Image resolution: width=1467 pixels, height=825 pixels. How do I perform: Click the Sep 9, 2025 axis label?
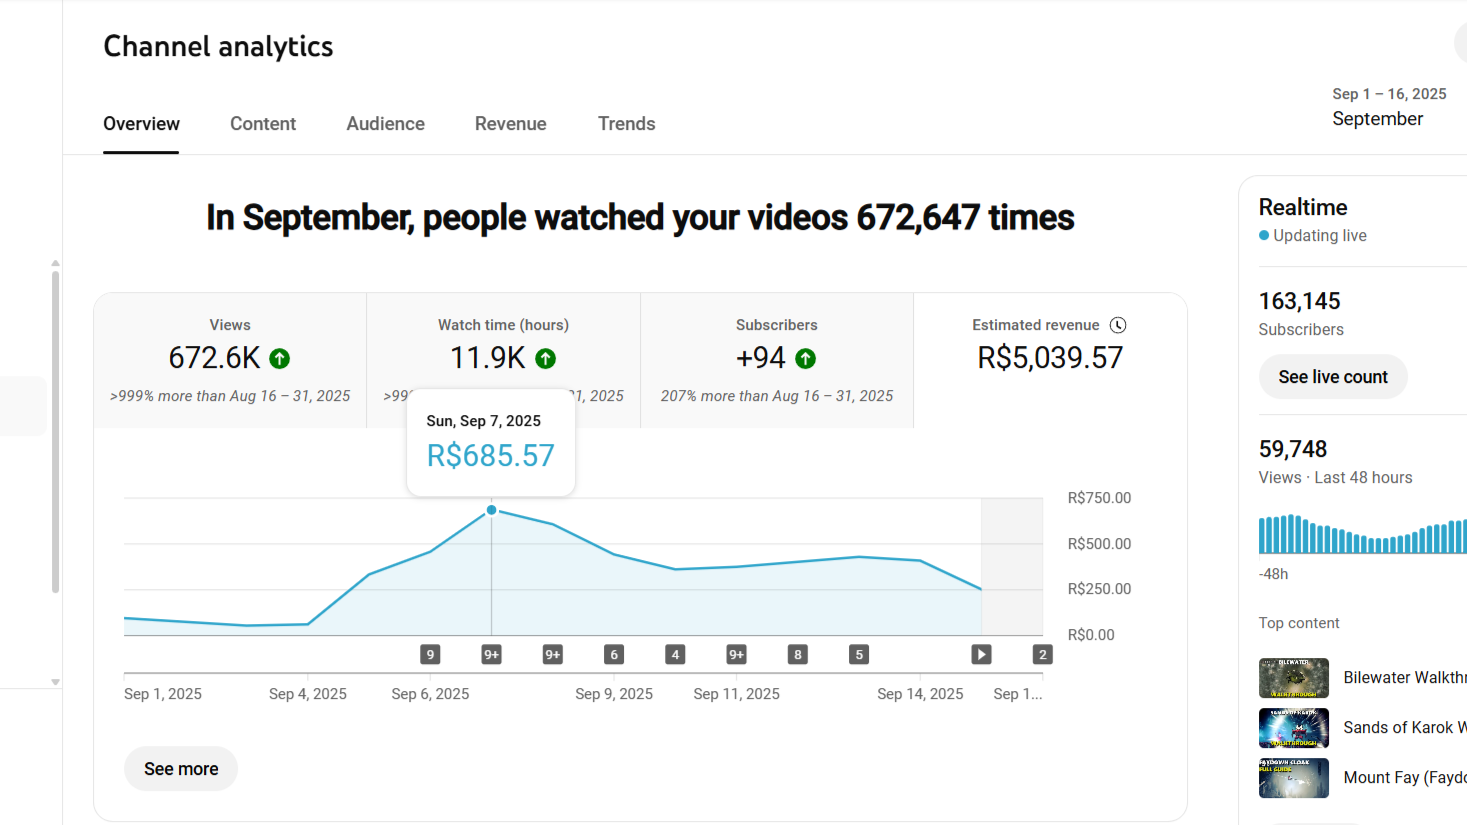coord(614,694)
